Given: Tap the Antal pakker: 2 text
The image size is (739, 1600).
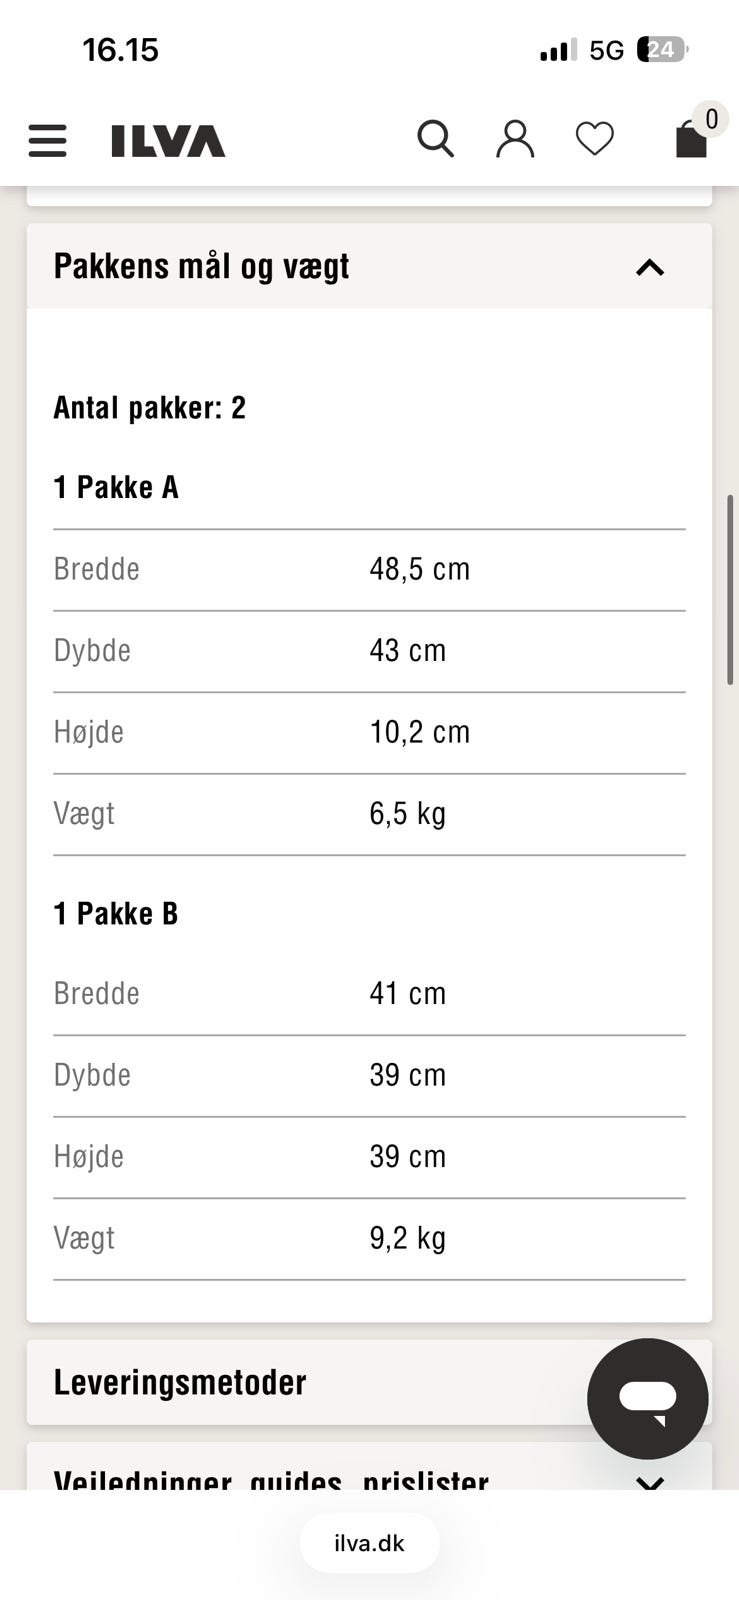Looking at the screenshot, I should click(x=149, y=408).
